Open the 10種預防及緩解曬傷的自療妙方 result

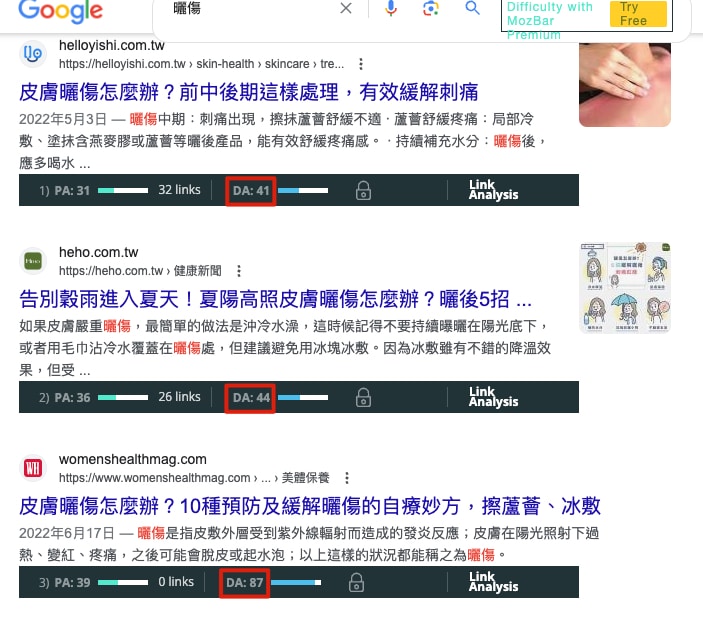coord(309,506)
